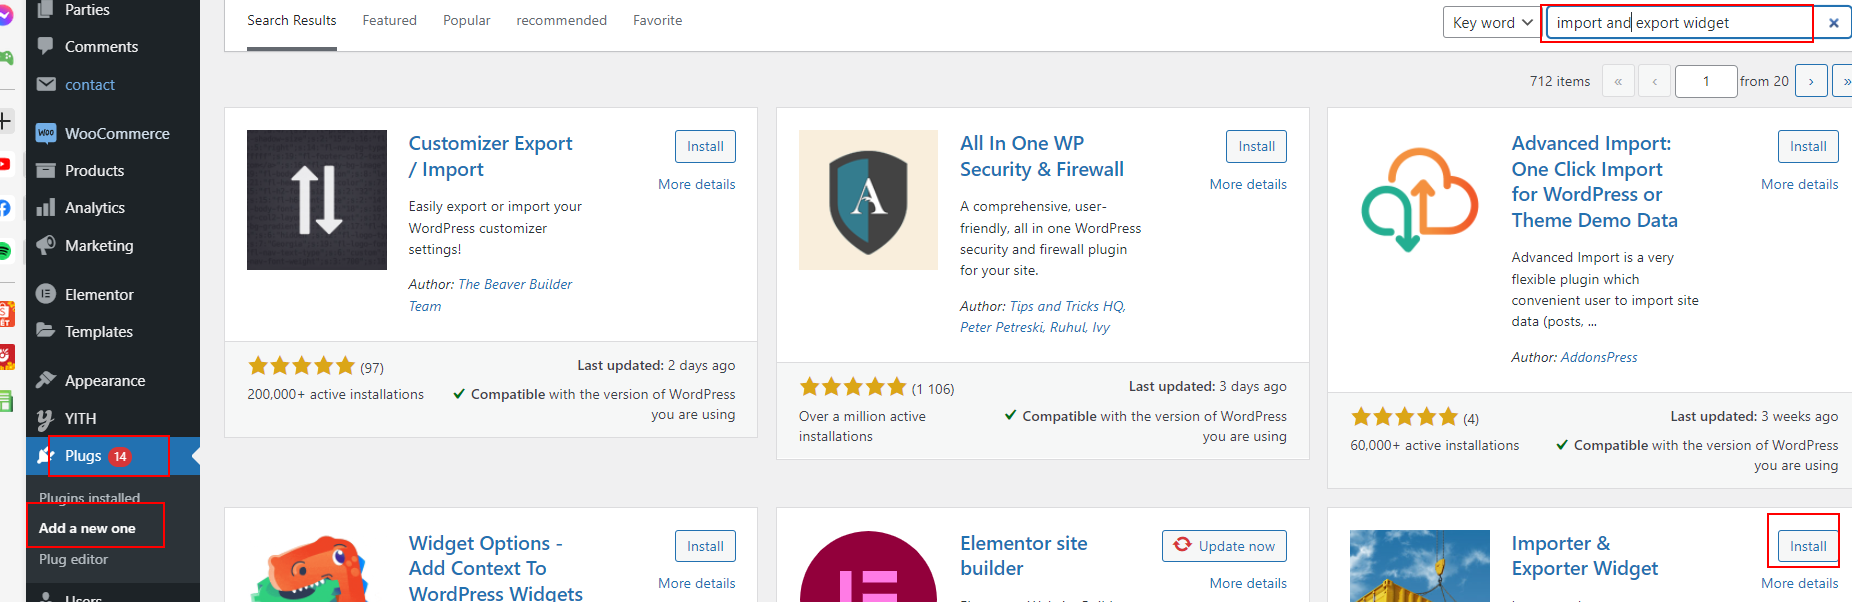Click the Comments speech bubble icon
This screenshot has width=1852, height=602.
click(45, 46)
